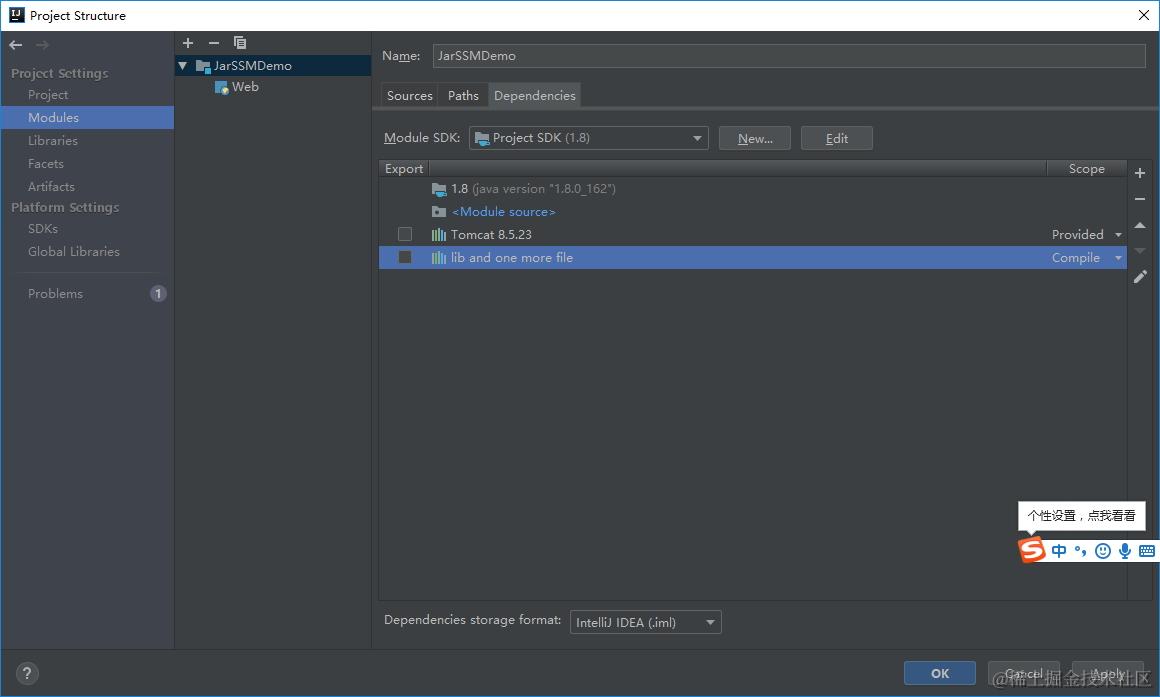Click the Apply button

pyautogui.click(x=1107, y=673)
